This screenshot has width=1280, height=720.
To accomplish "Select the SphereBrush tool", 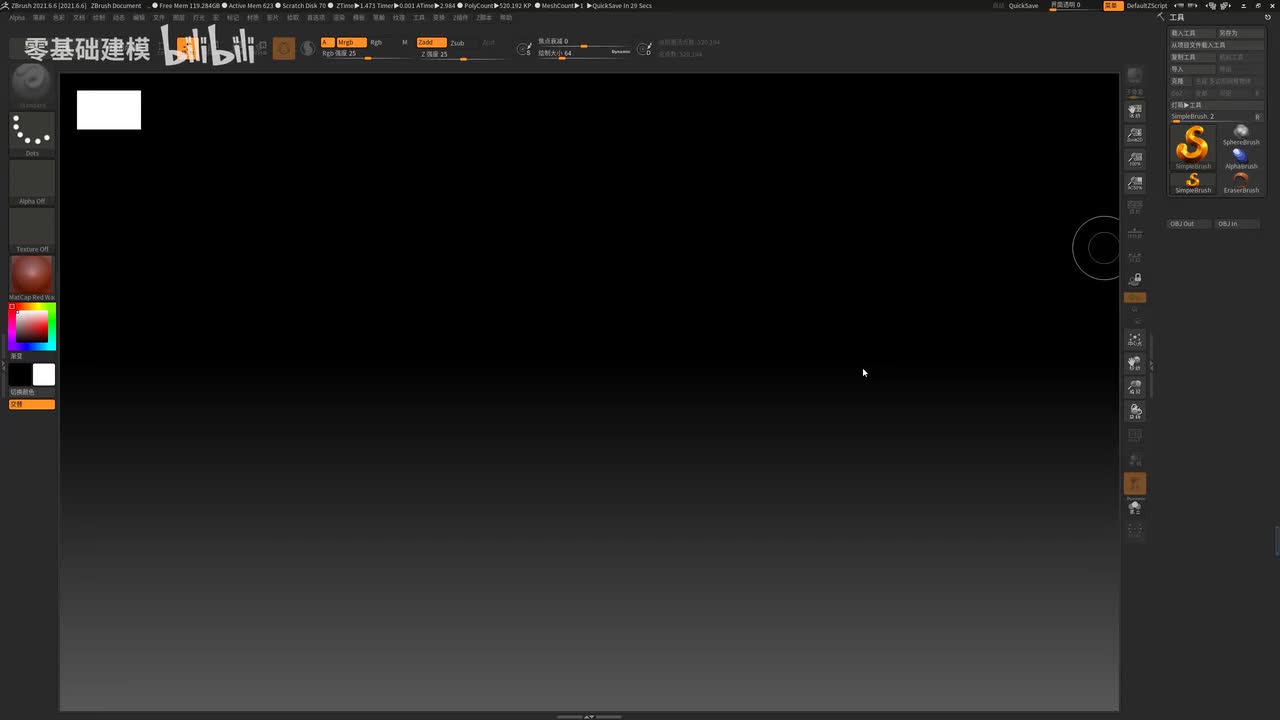I will click(x=1241, y=135).
